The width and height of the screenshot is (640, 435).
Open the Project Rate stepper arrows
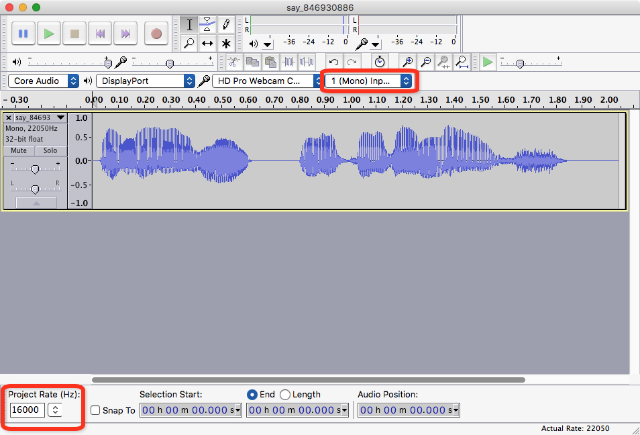point(55,410)
